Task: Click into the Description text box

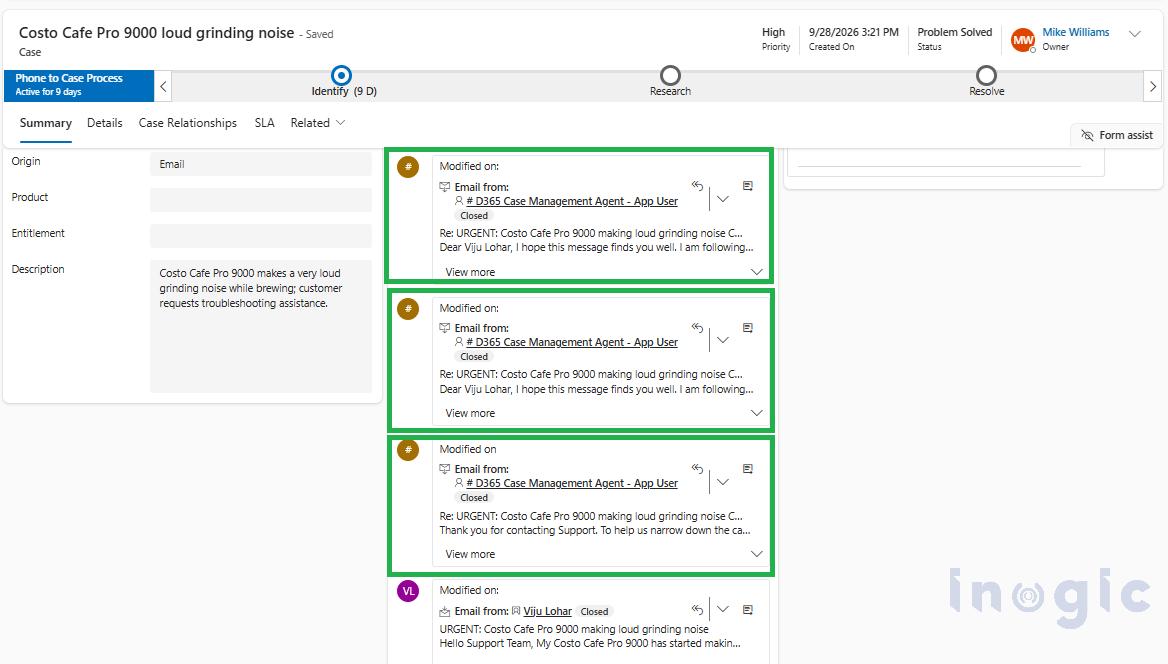Action: pyautogui.click(x=261, y=326)
